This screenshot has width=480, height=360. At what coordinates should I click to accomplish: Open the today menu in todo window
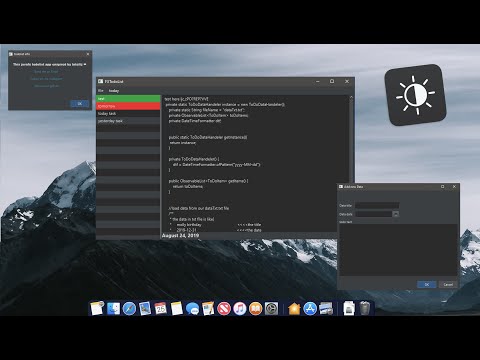pos(114,91)
